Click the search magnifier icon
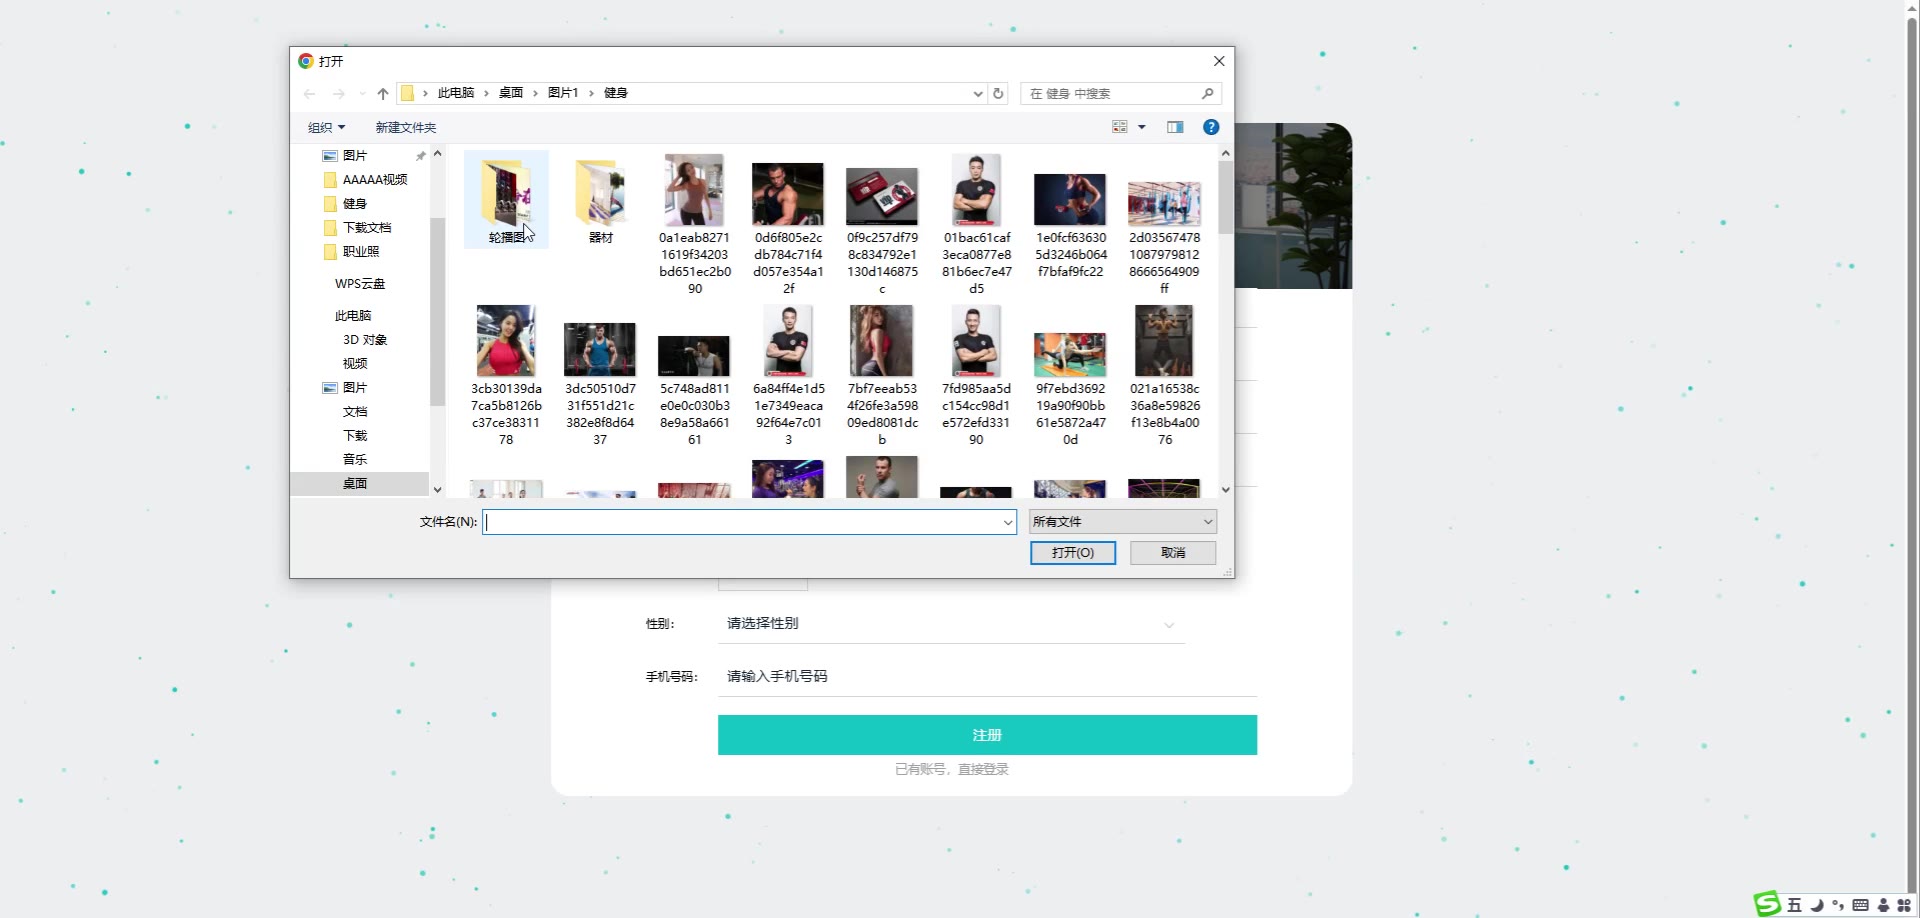Screen dimensions: 1920x918 coord(1207,94)
